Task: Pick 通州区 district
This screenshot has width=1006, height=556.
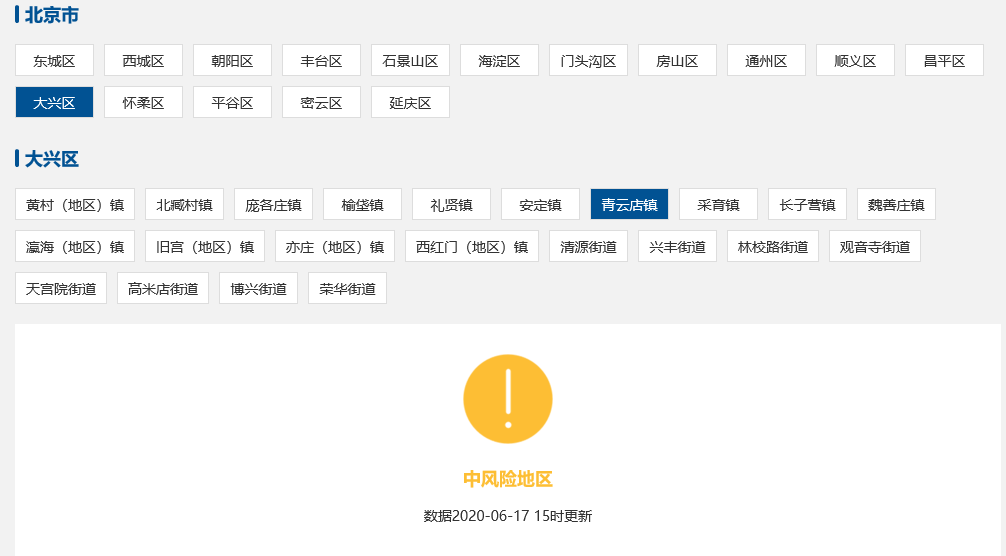Action: (767, 60)
